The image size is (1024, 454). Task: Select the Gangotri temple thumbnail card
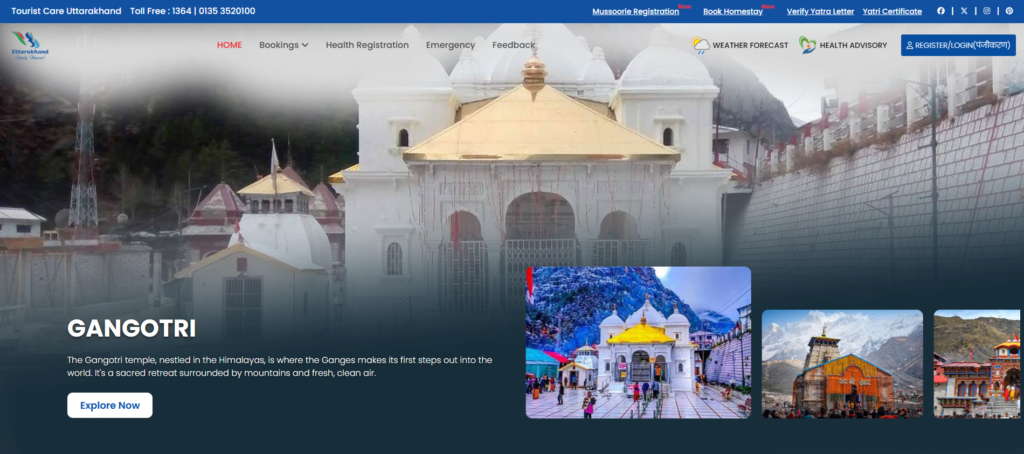pyautogui.click(x=638, y=342)
